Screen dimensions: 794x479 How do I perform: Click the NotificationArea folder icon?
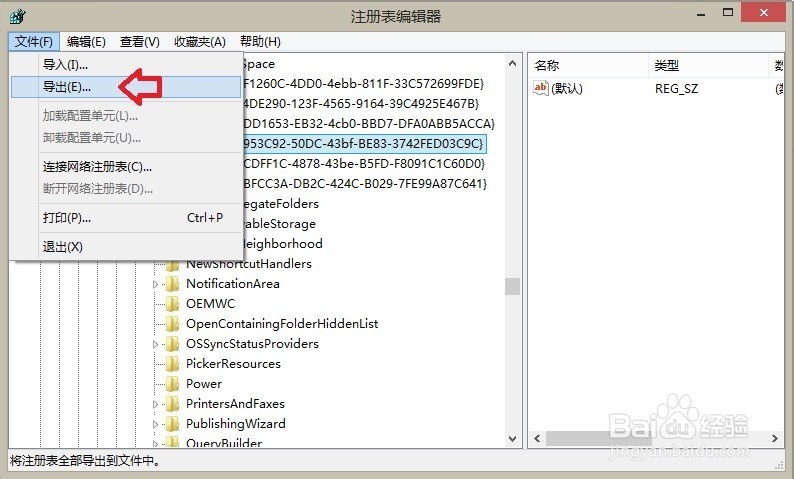[173, 284]
